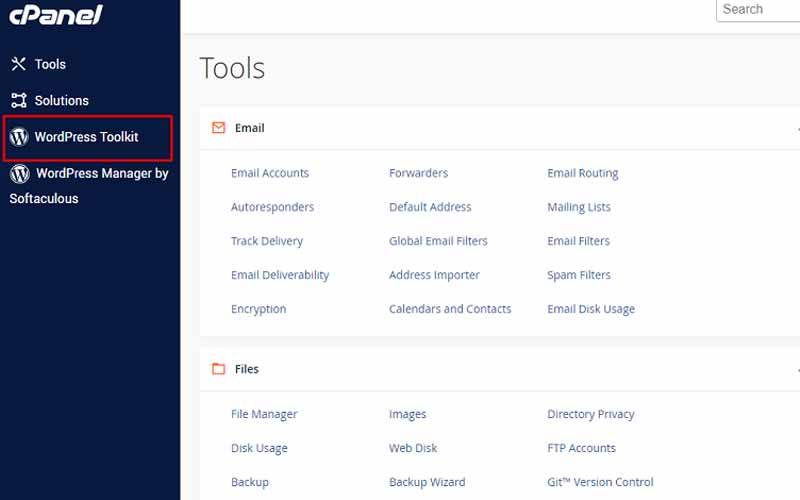The image size is (800, 500).
Task: Open Backup link
Action: 249,482
